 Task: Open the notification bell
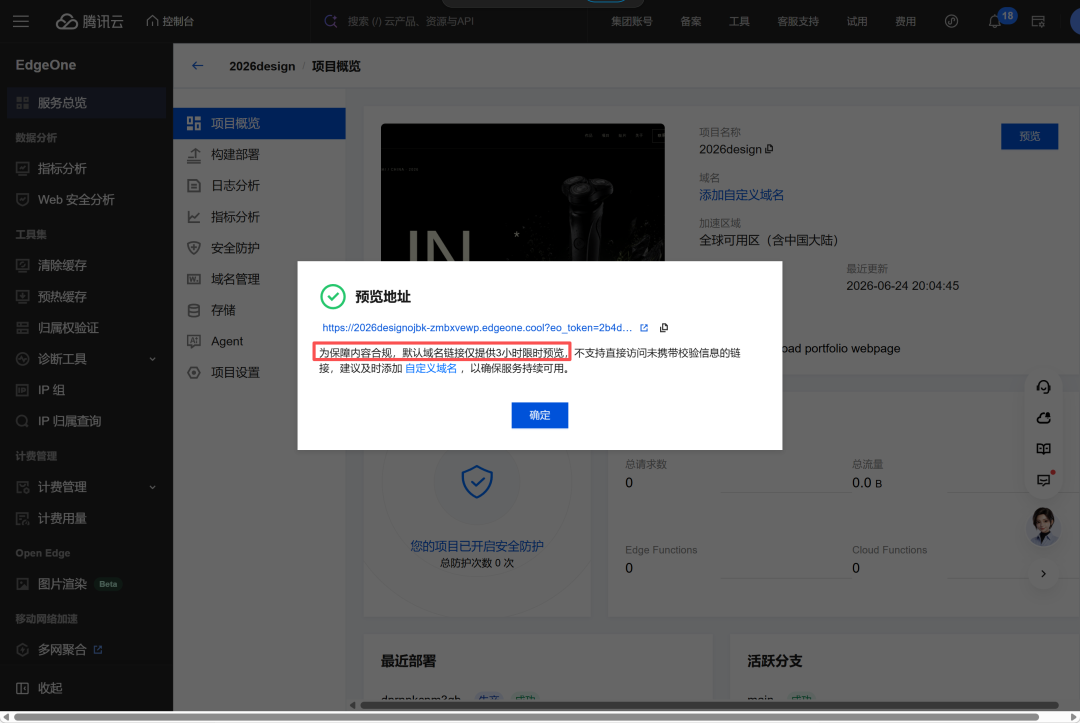point(994,22)
